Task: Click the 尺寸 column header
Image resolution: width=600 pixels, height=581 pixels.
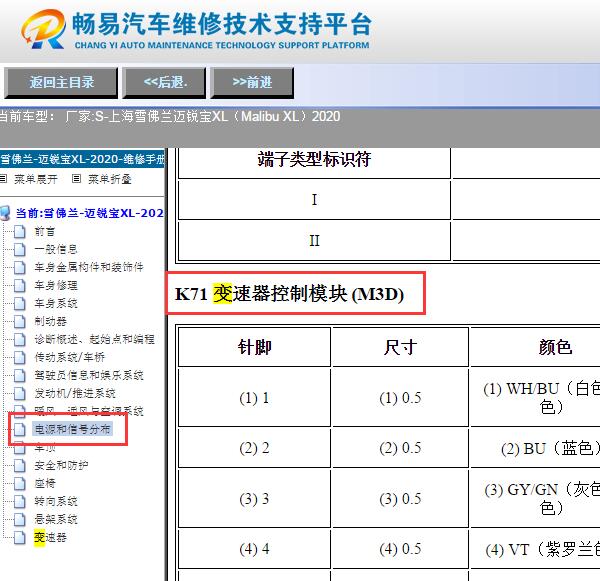Action: (400, 348)
